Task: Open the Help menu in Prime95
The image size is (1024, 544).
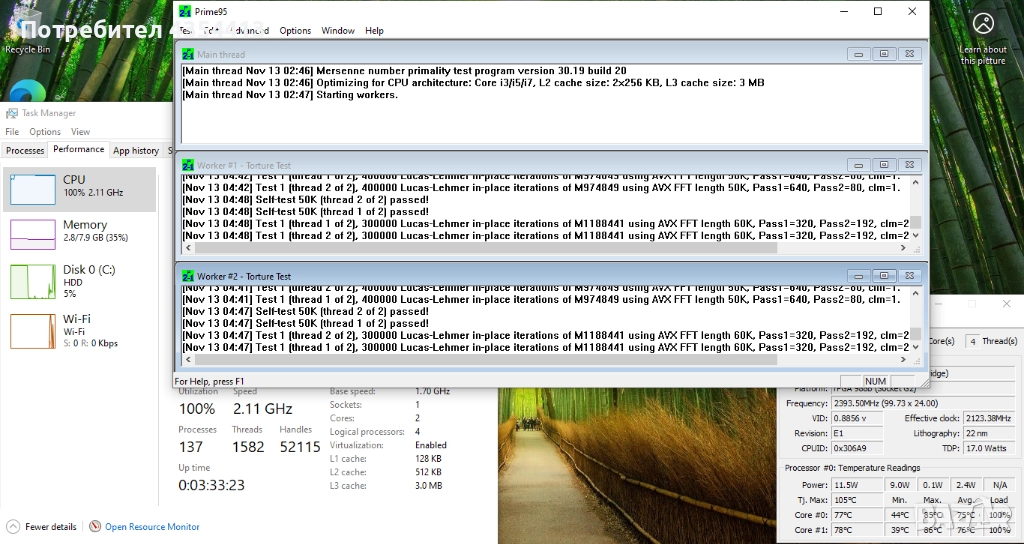Action: [x=374, y=31]
